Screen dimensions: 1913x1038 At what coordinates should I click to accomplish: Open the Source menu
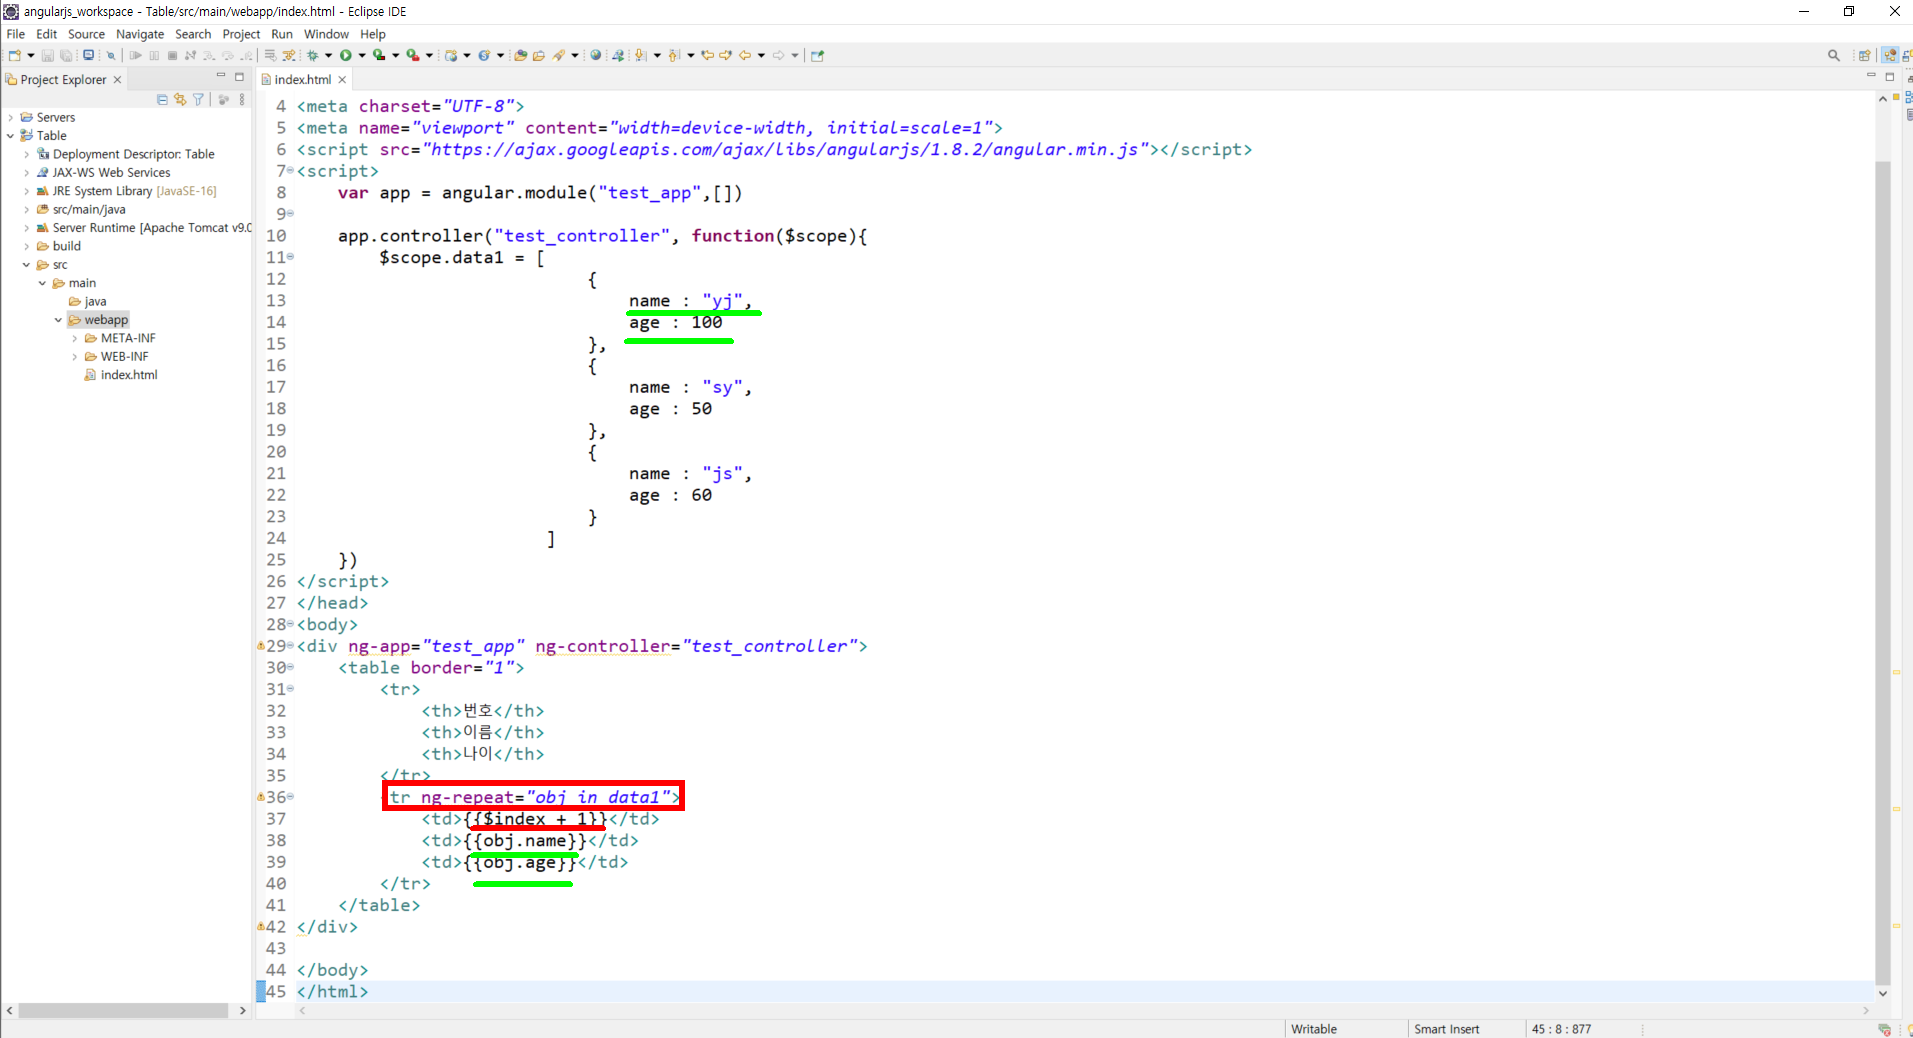pos(86,34)
